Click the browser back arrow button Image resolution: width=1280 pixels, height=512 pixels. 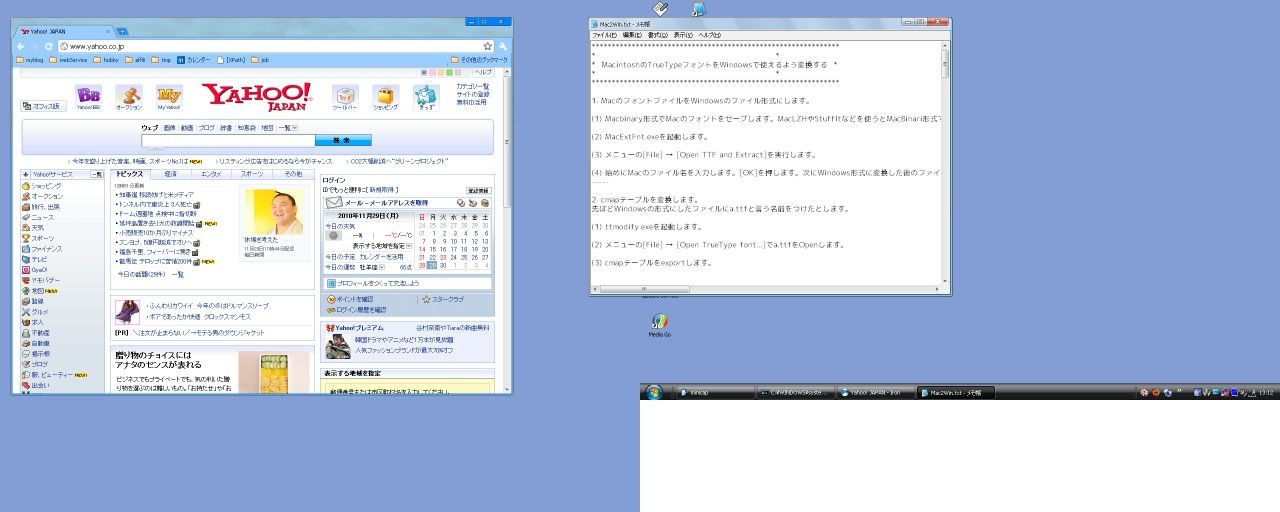(x=20, y=46)
